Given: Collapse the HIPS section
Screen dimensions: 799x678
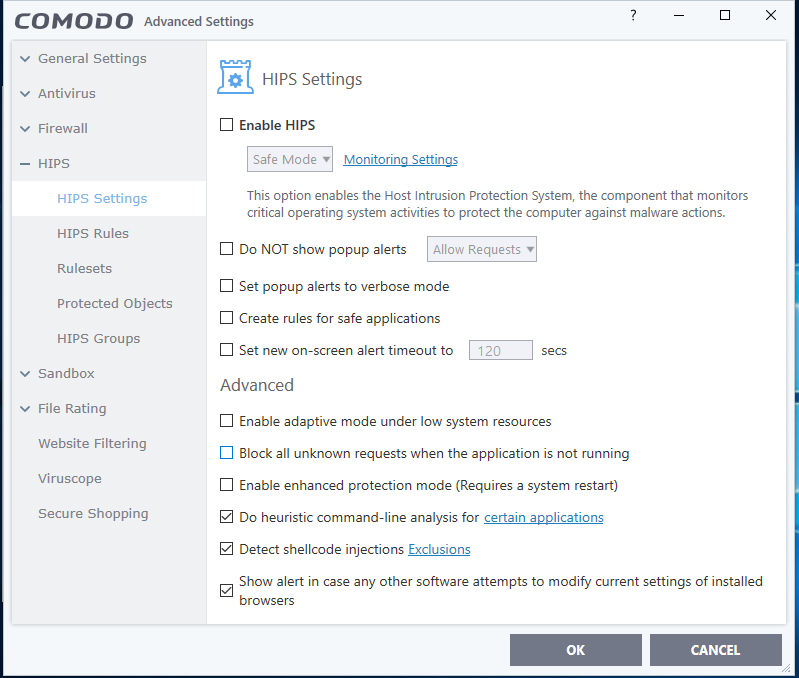Looking at the screenshot, I should pyautogui.click(x=26, y=164).
